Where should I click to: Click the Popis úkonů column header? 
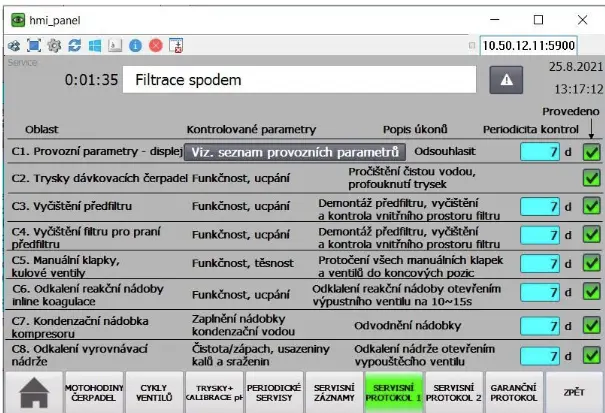click(x=415, y=129)
